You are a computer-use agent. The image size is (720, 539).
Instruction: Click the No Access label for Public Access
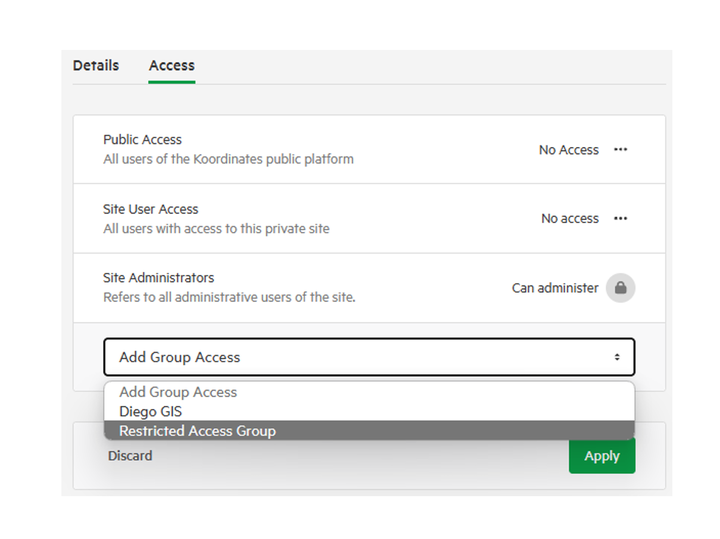click(568, 150)
